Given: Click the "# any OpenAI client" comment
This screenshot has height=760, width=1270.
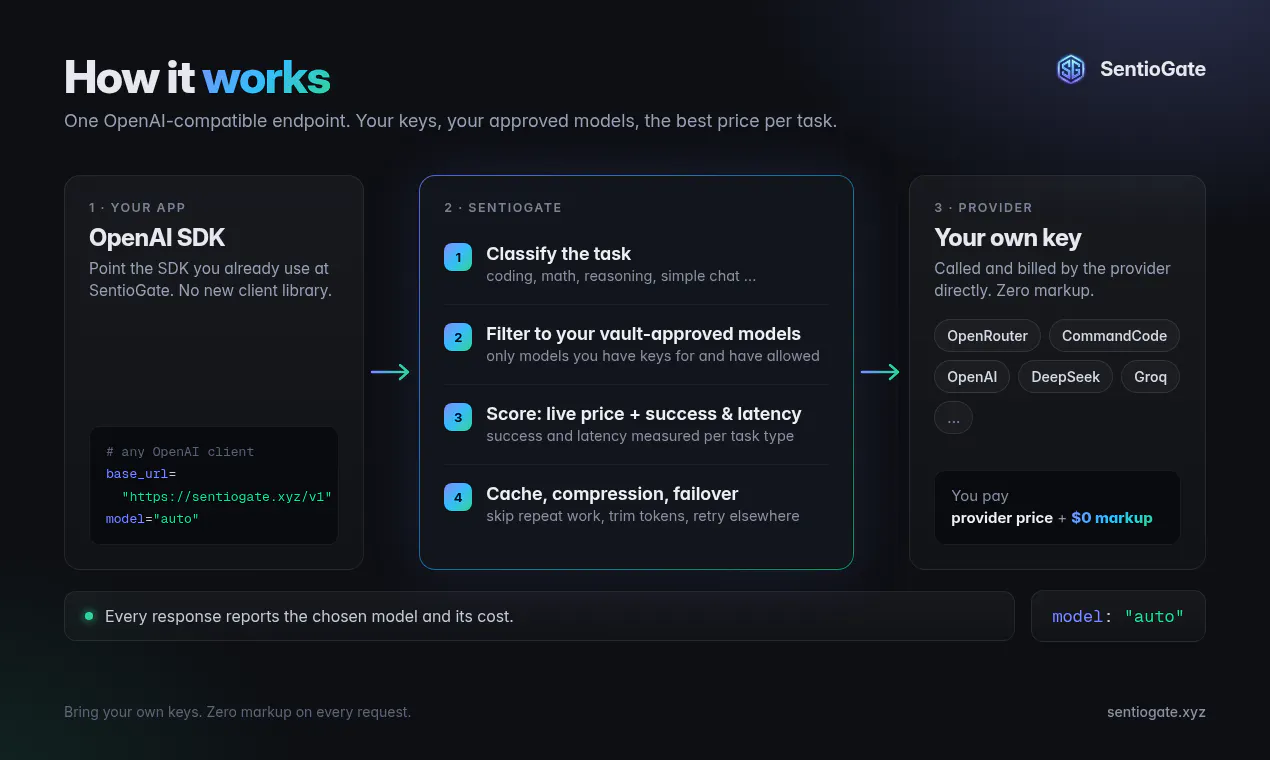Looking at the screenshot, I should 180,452.
